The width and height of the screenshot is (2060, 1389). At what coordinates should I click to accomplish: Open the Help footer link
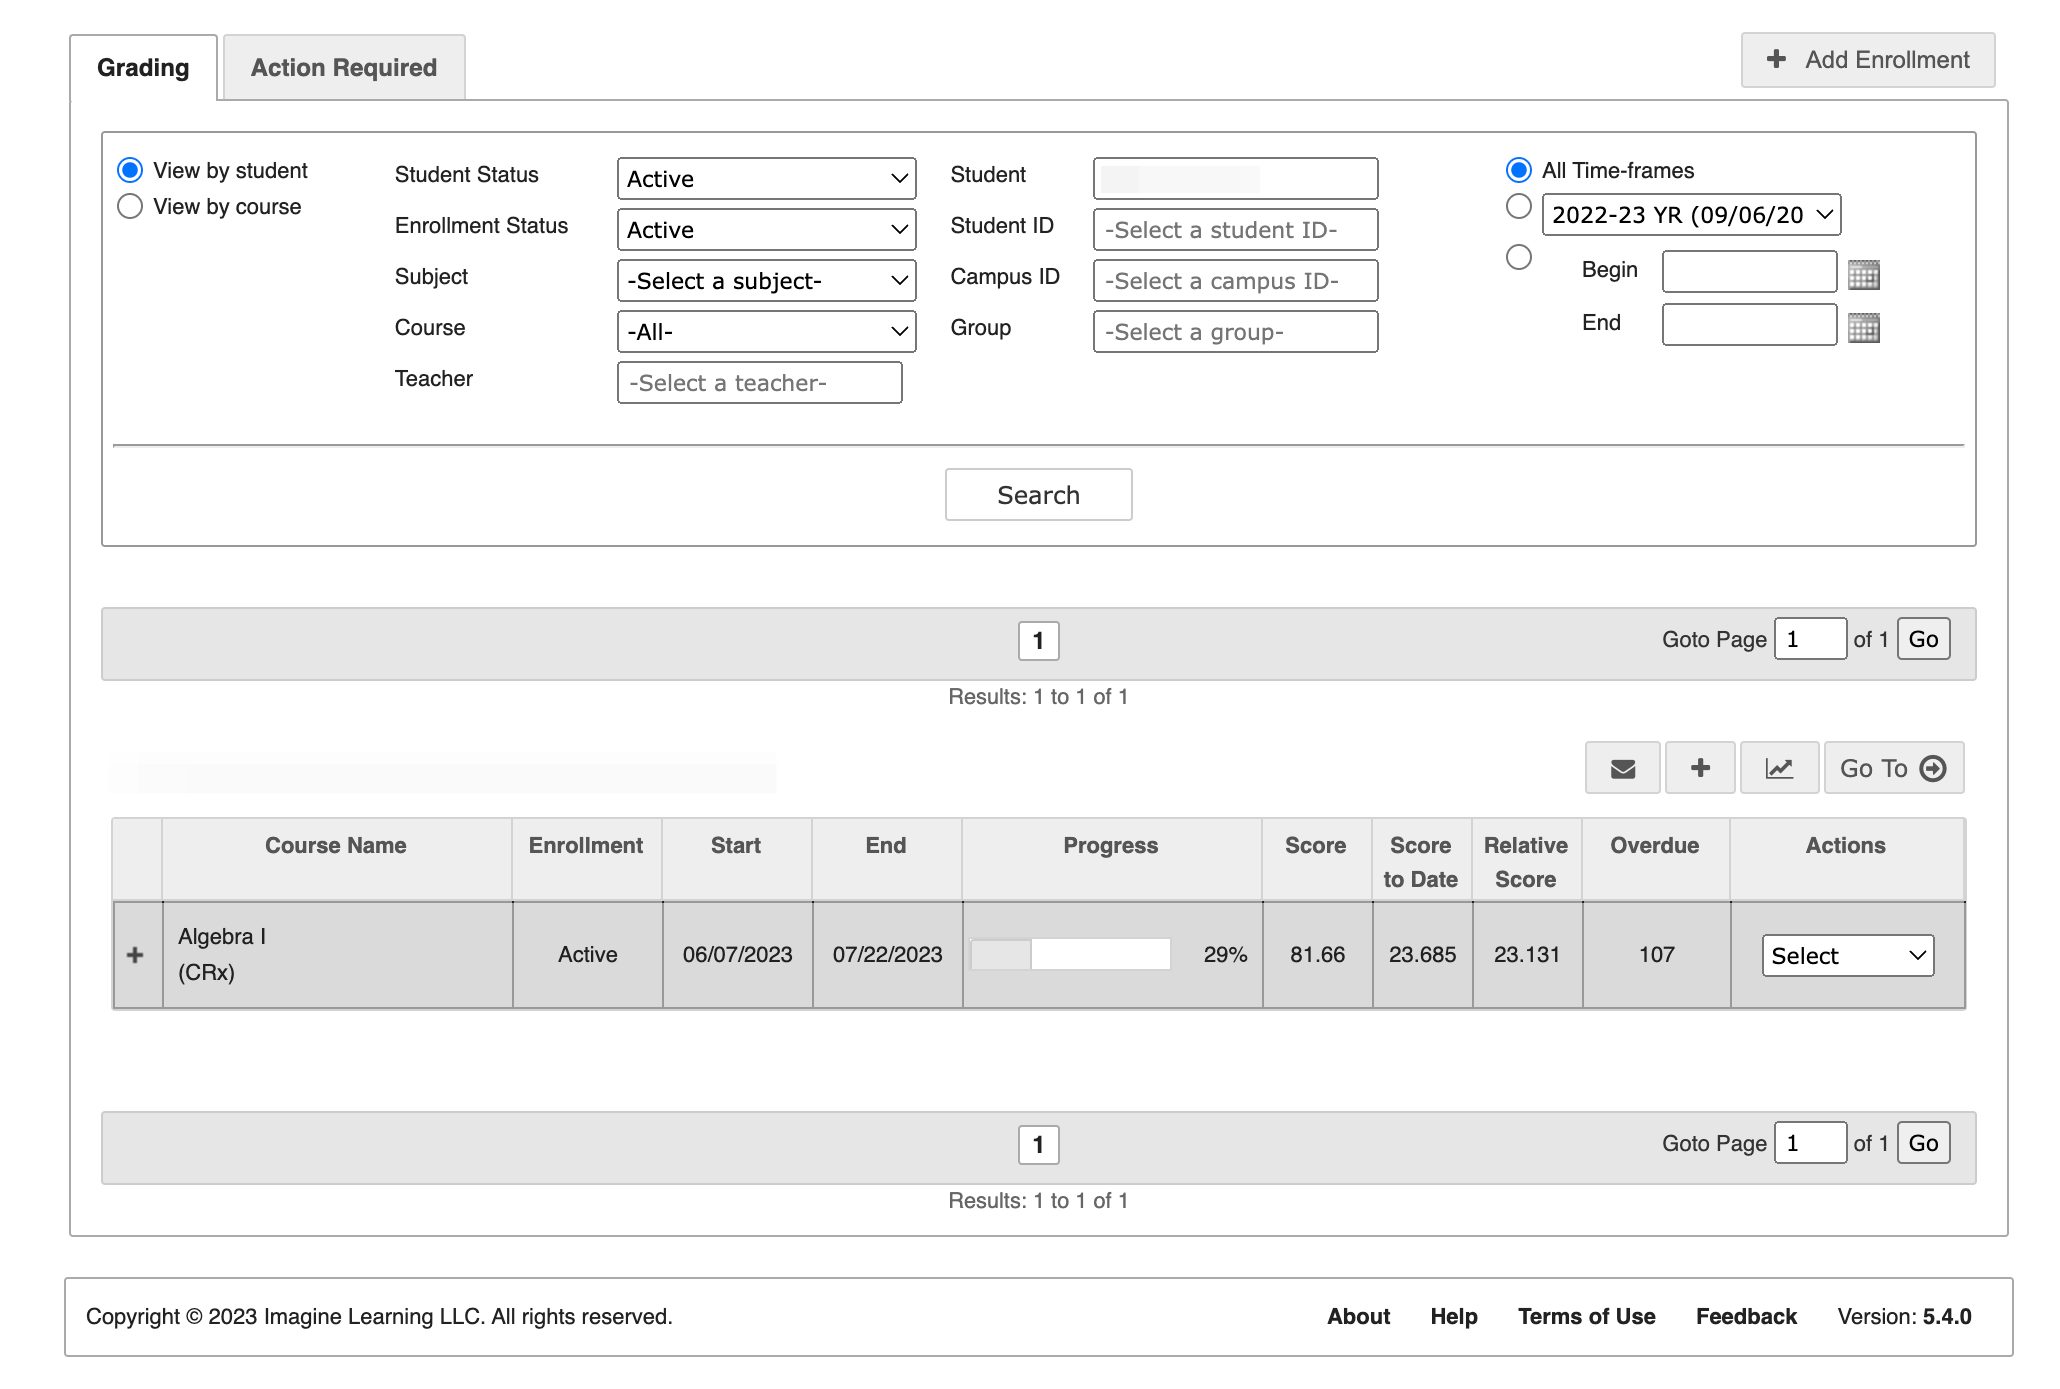(x=1453, y=1316)
